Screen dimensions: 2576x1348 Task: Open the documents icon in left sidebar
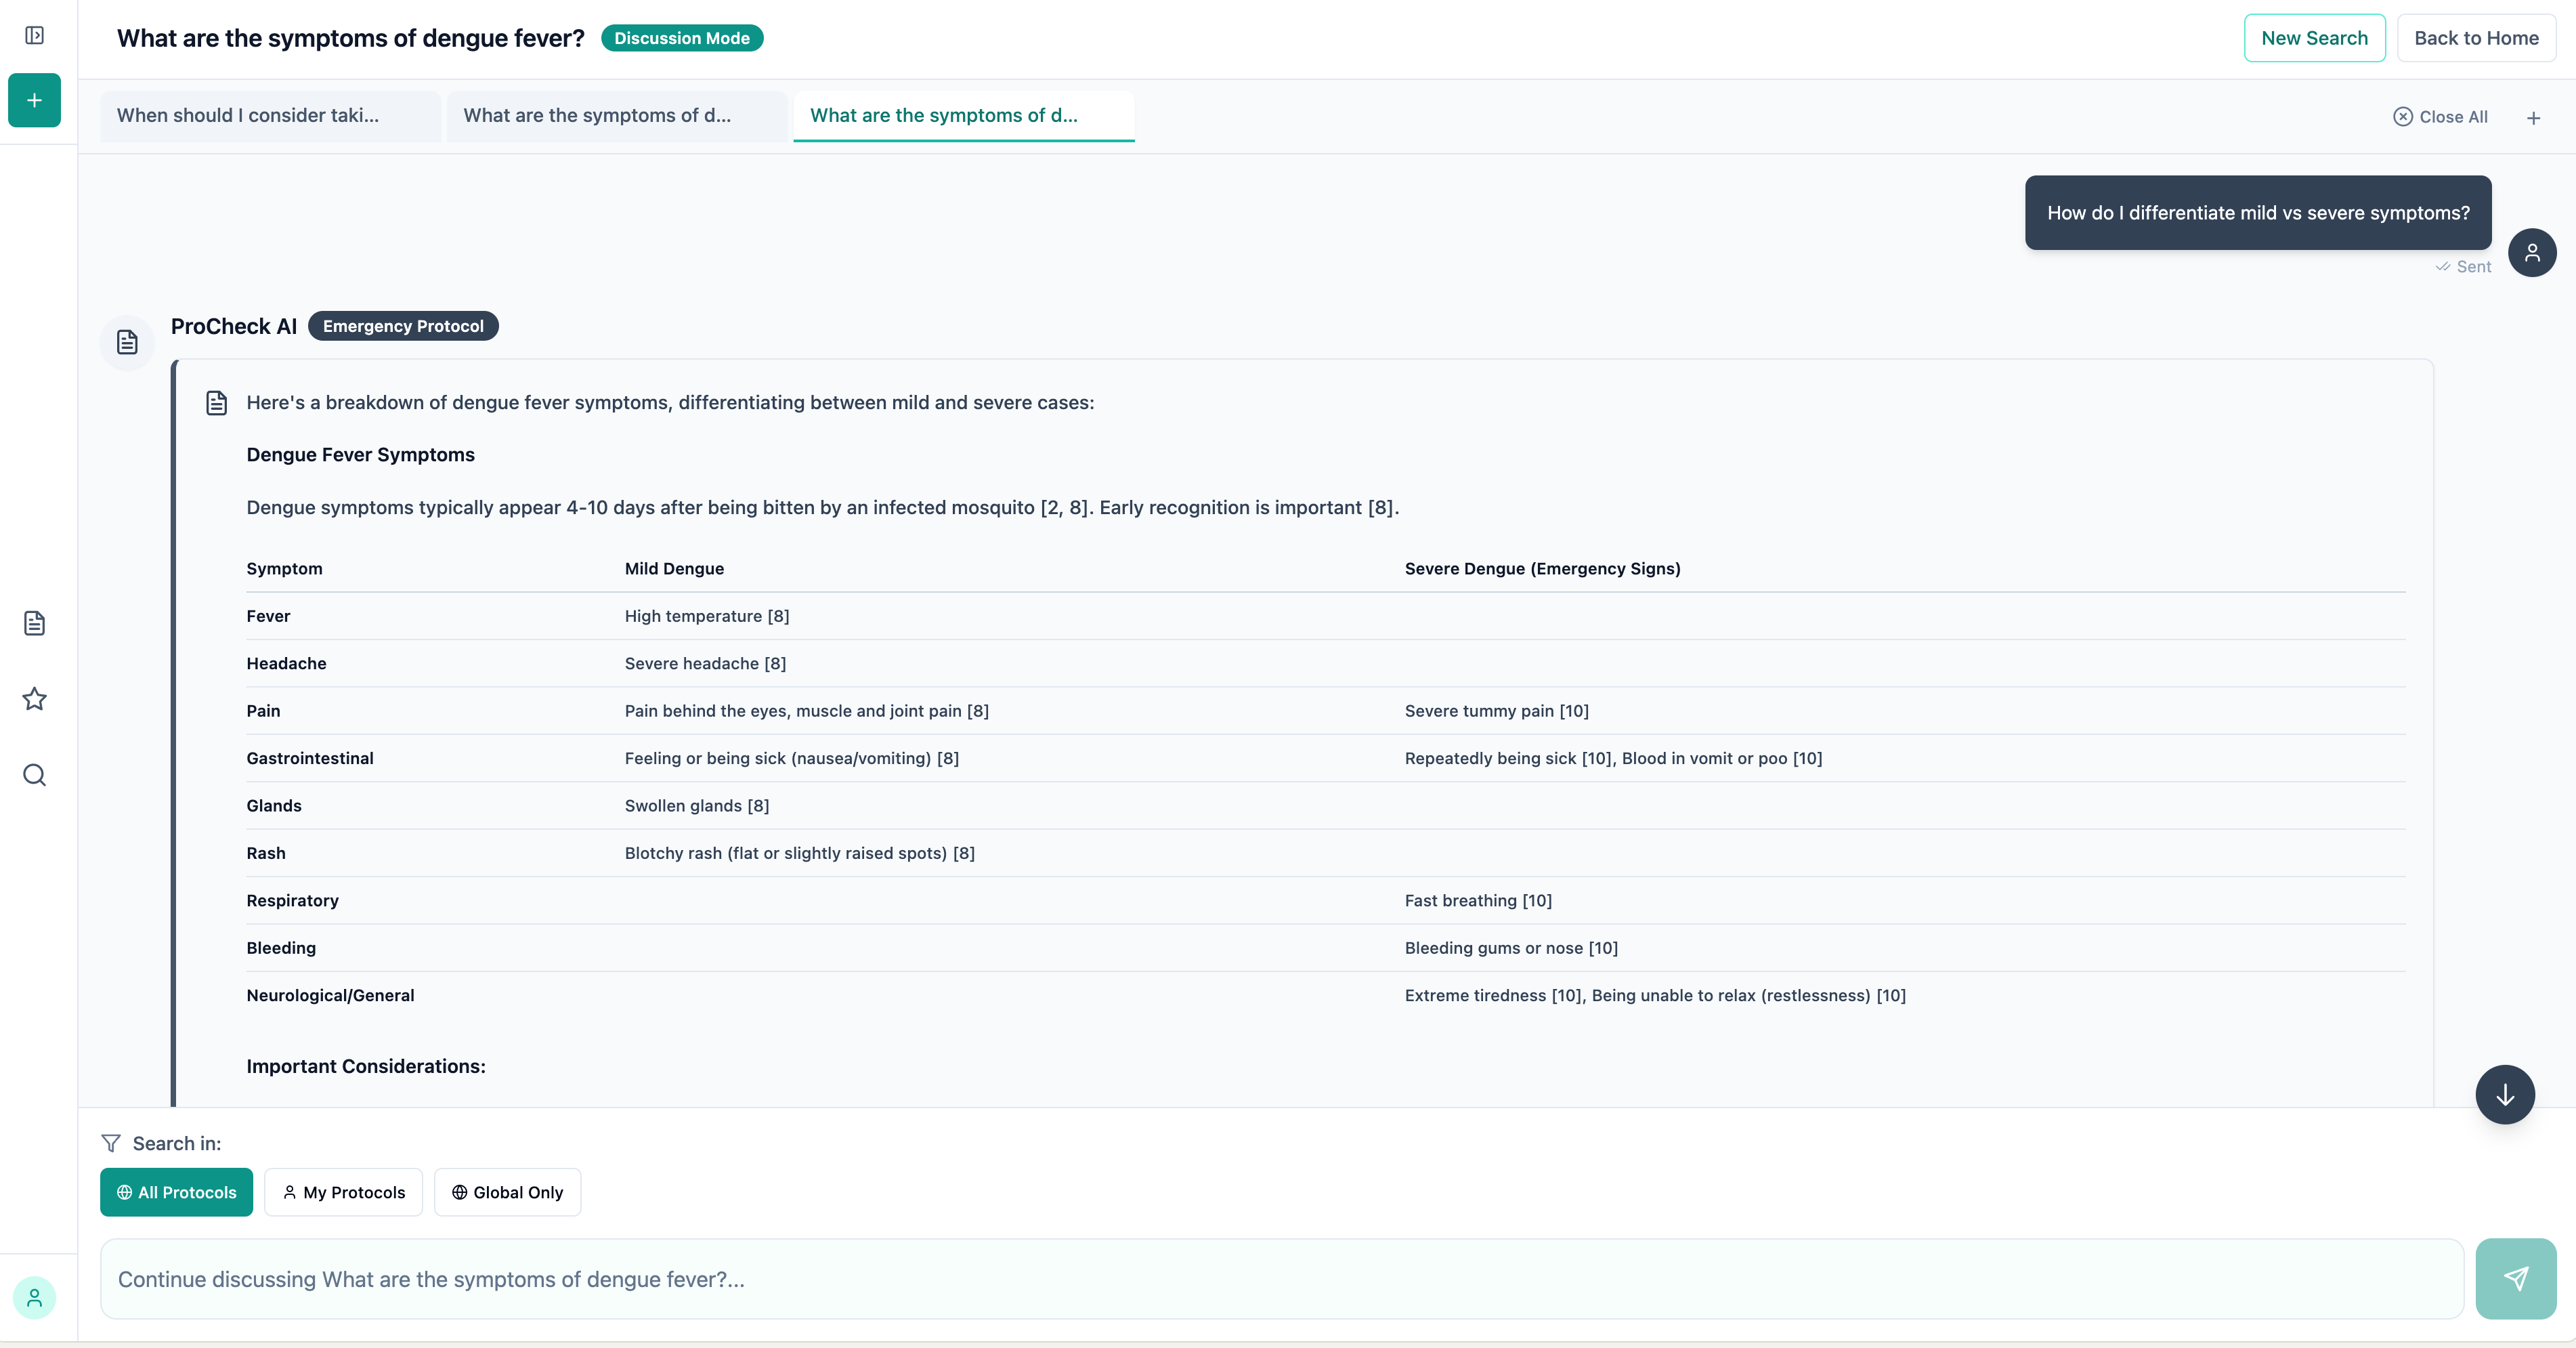coord(34,623)
